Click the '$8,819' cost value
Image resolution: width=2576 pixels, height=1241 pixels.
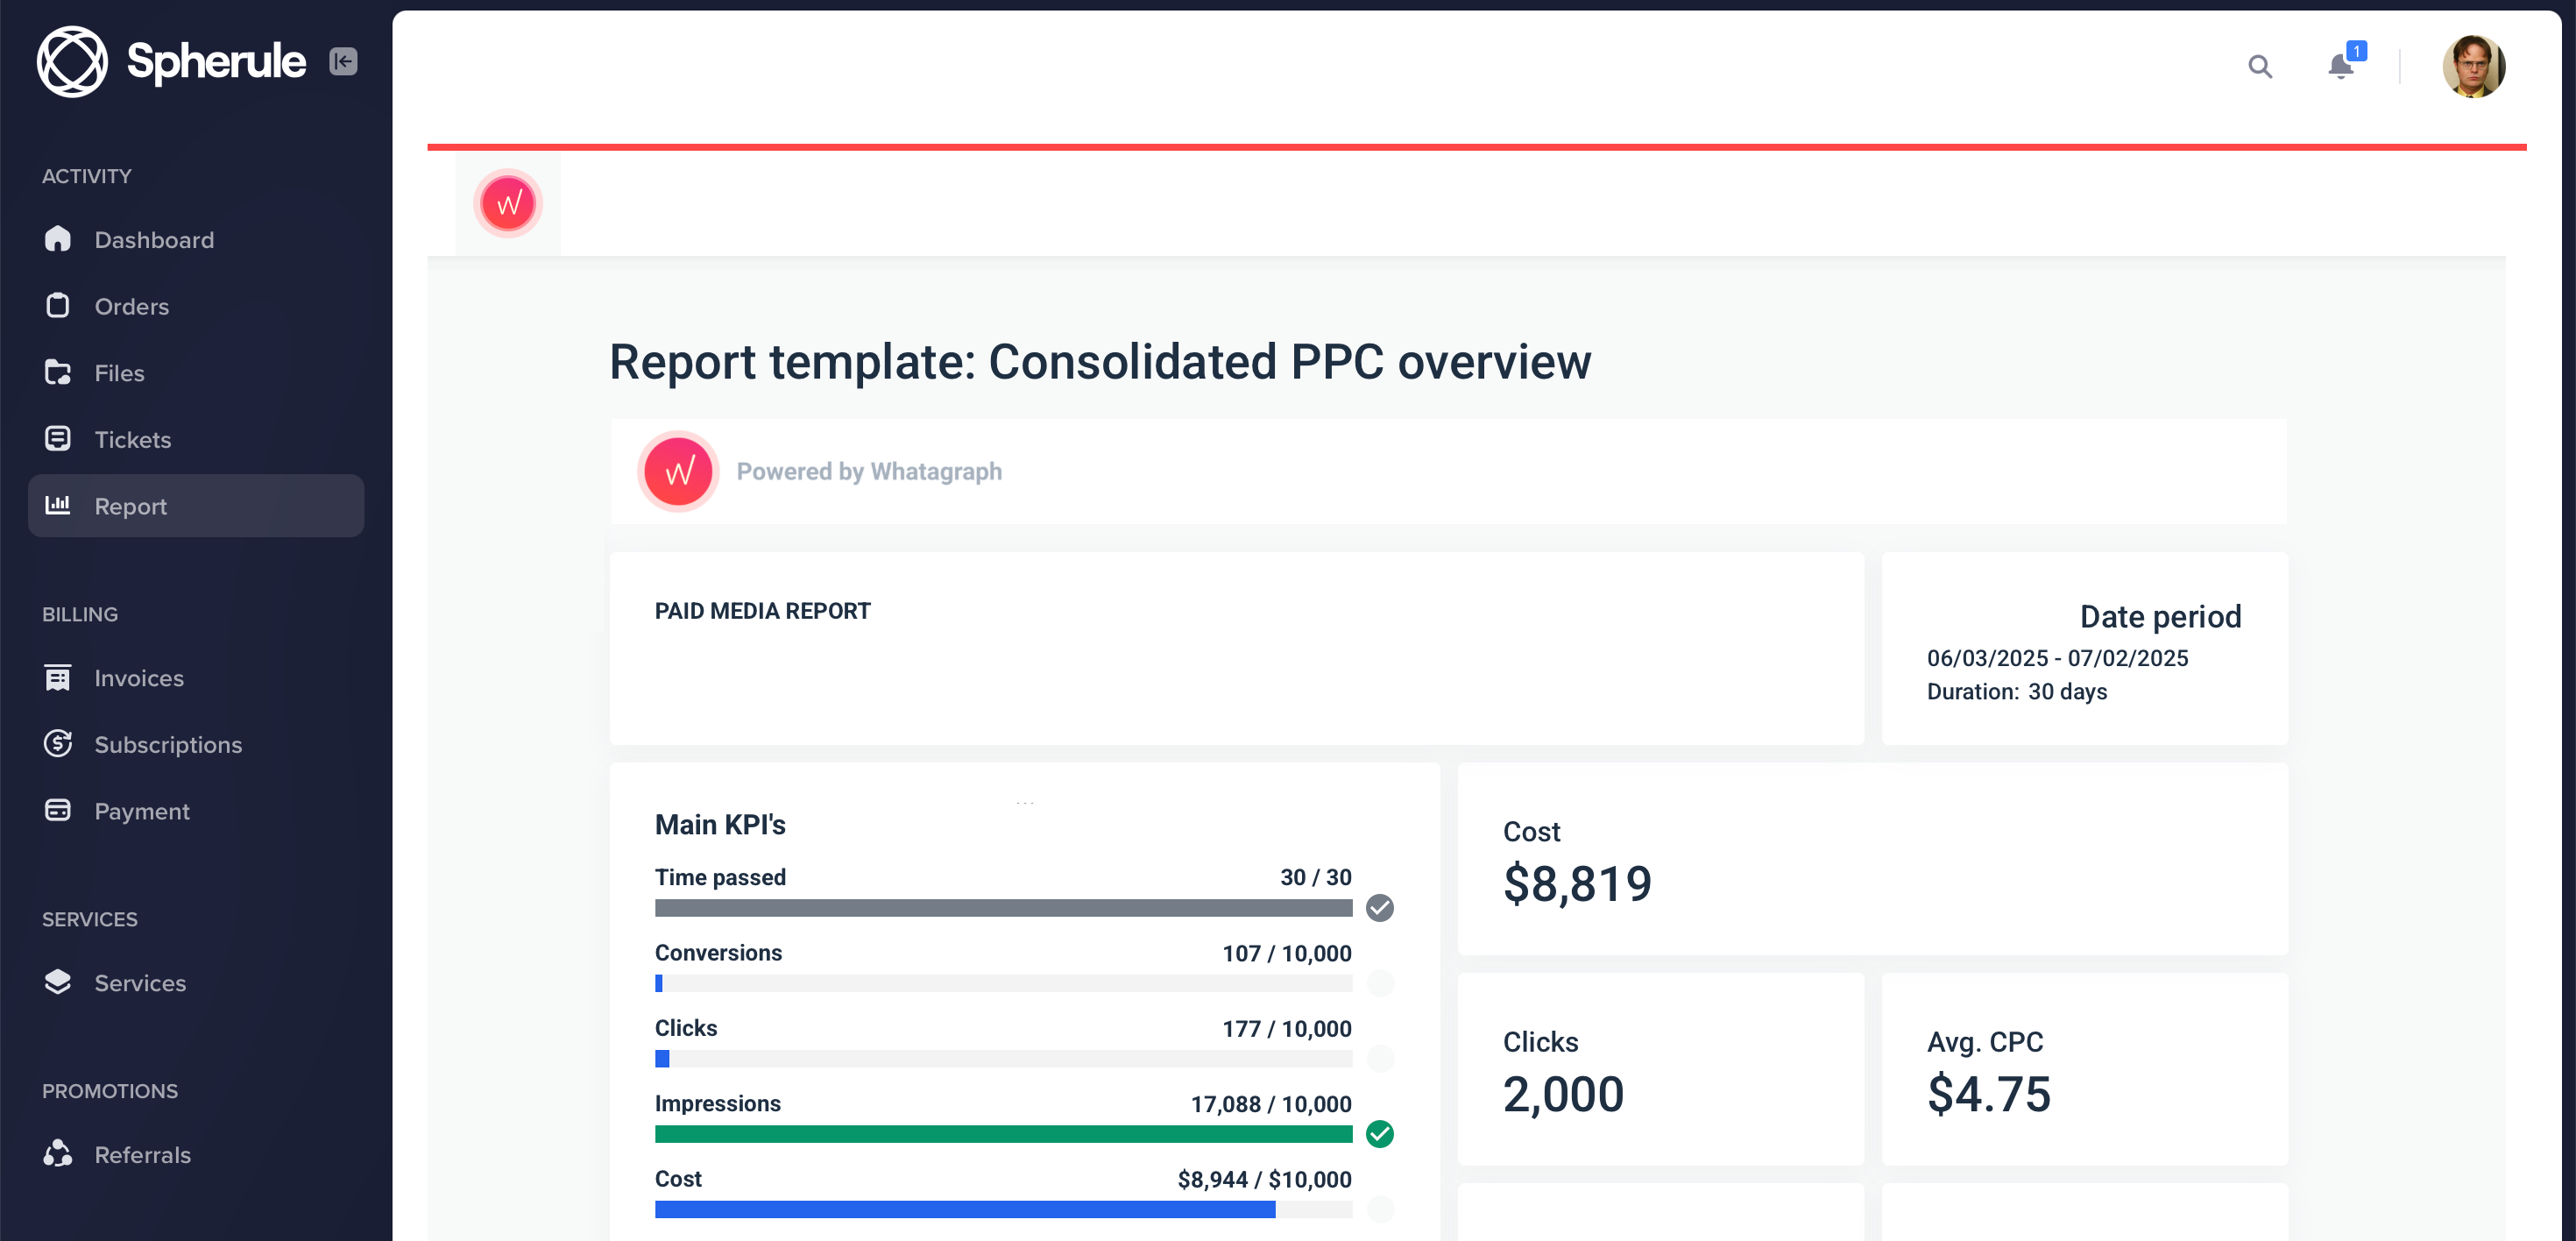coord(1577,884)
